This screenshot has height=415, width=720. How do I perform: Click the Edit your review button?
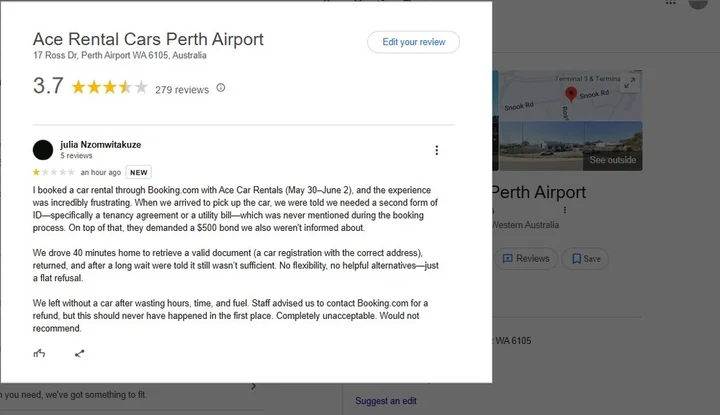(413, 41)
